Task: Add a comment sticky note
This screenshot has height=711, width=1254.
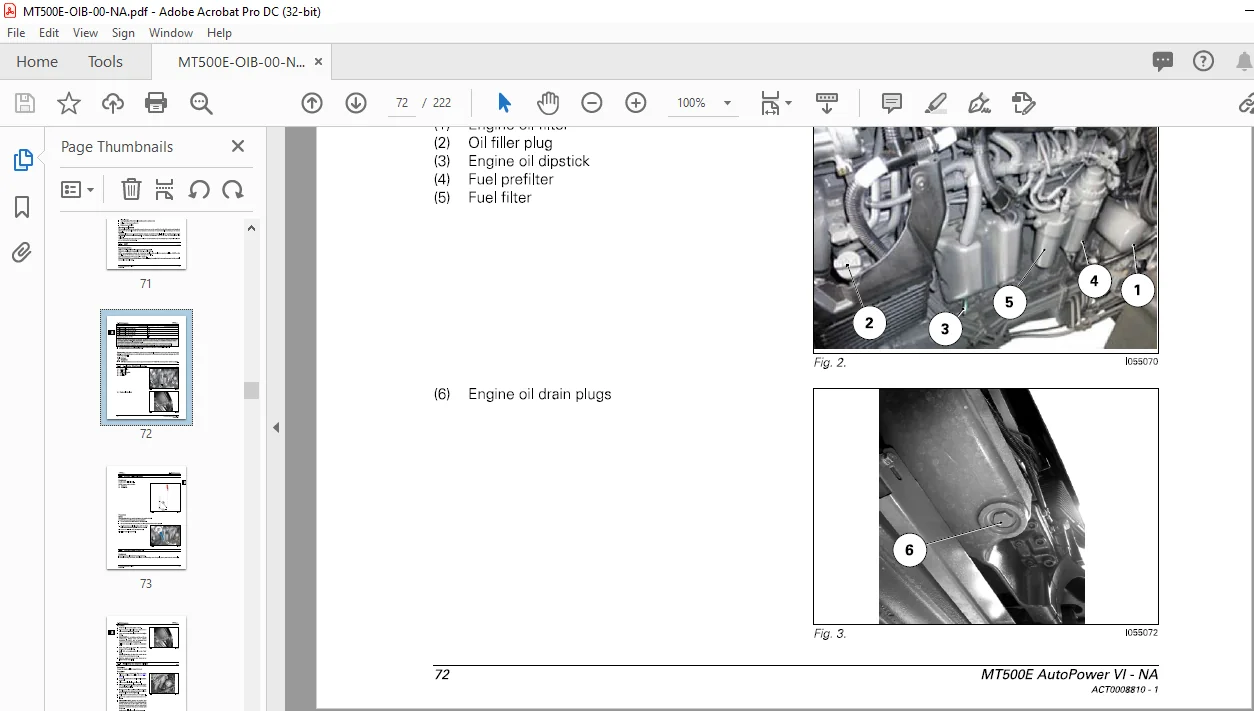Action: pyautogui.click(x=892, y=103)
